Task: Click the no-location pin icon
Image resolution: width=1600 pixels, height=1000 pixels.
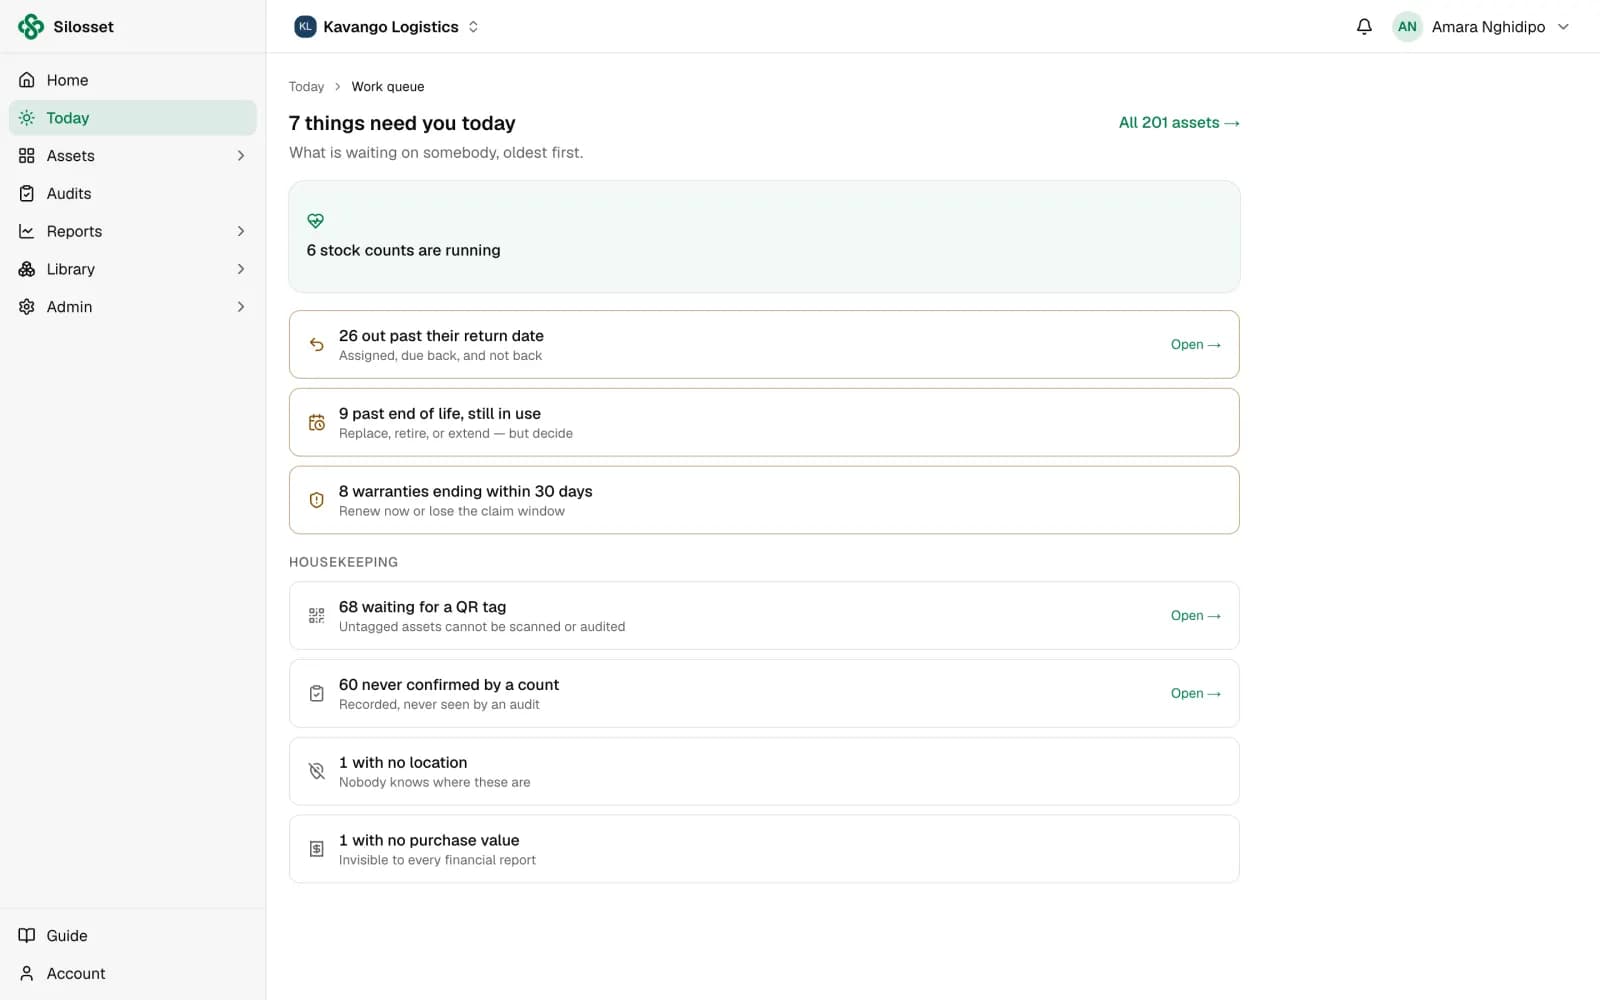Action: point(316,771)
